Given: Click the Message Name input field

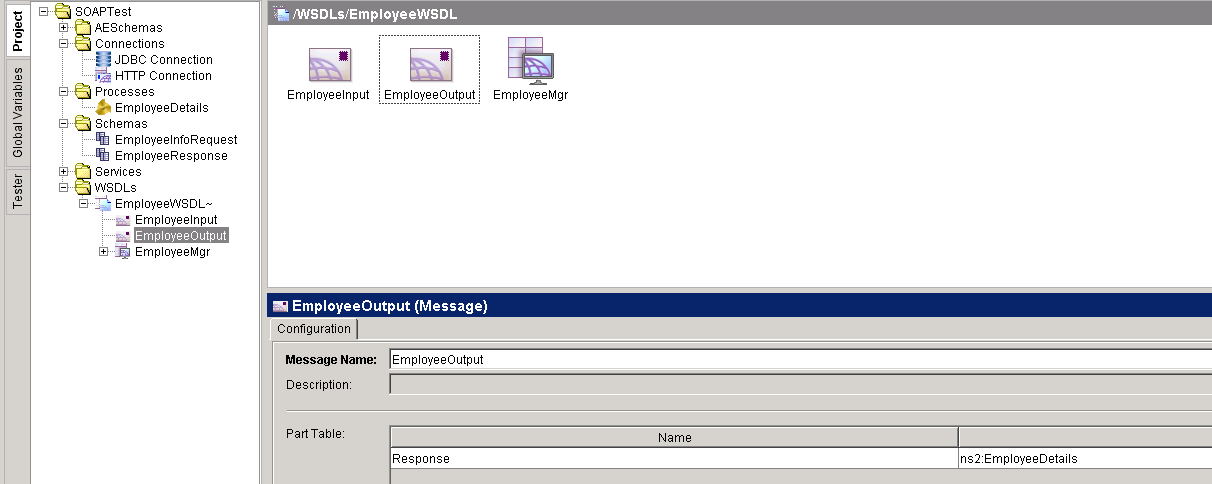Looking at the screenshot, I should tap(800, 360).
